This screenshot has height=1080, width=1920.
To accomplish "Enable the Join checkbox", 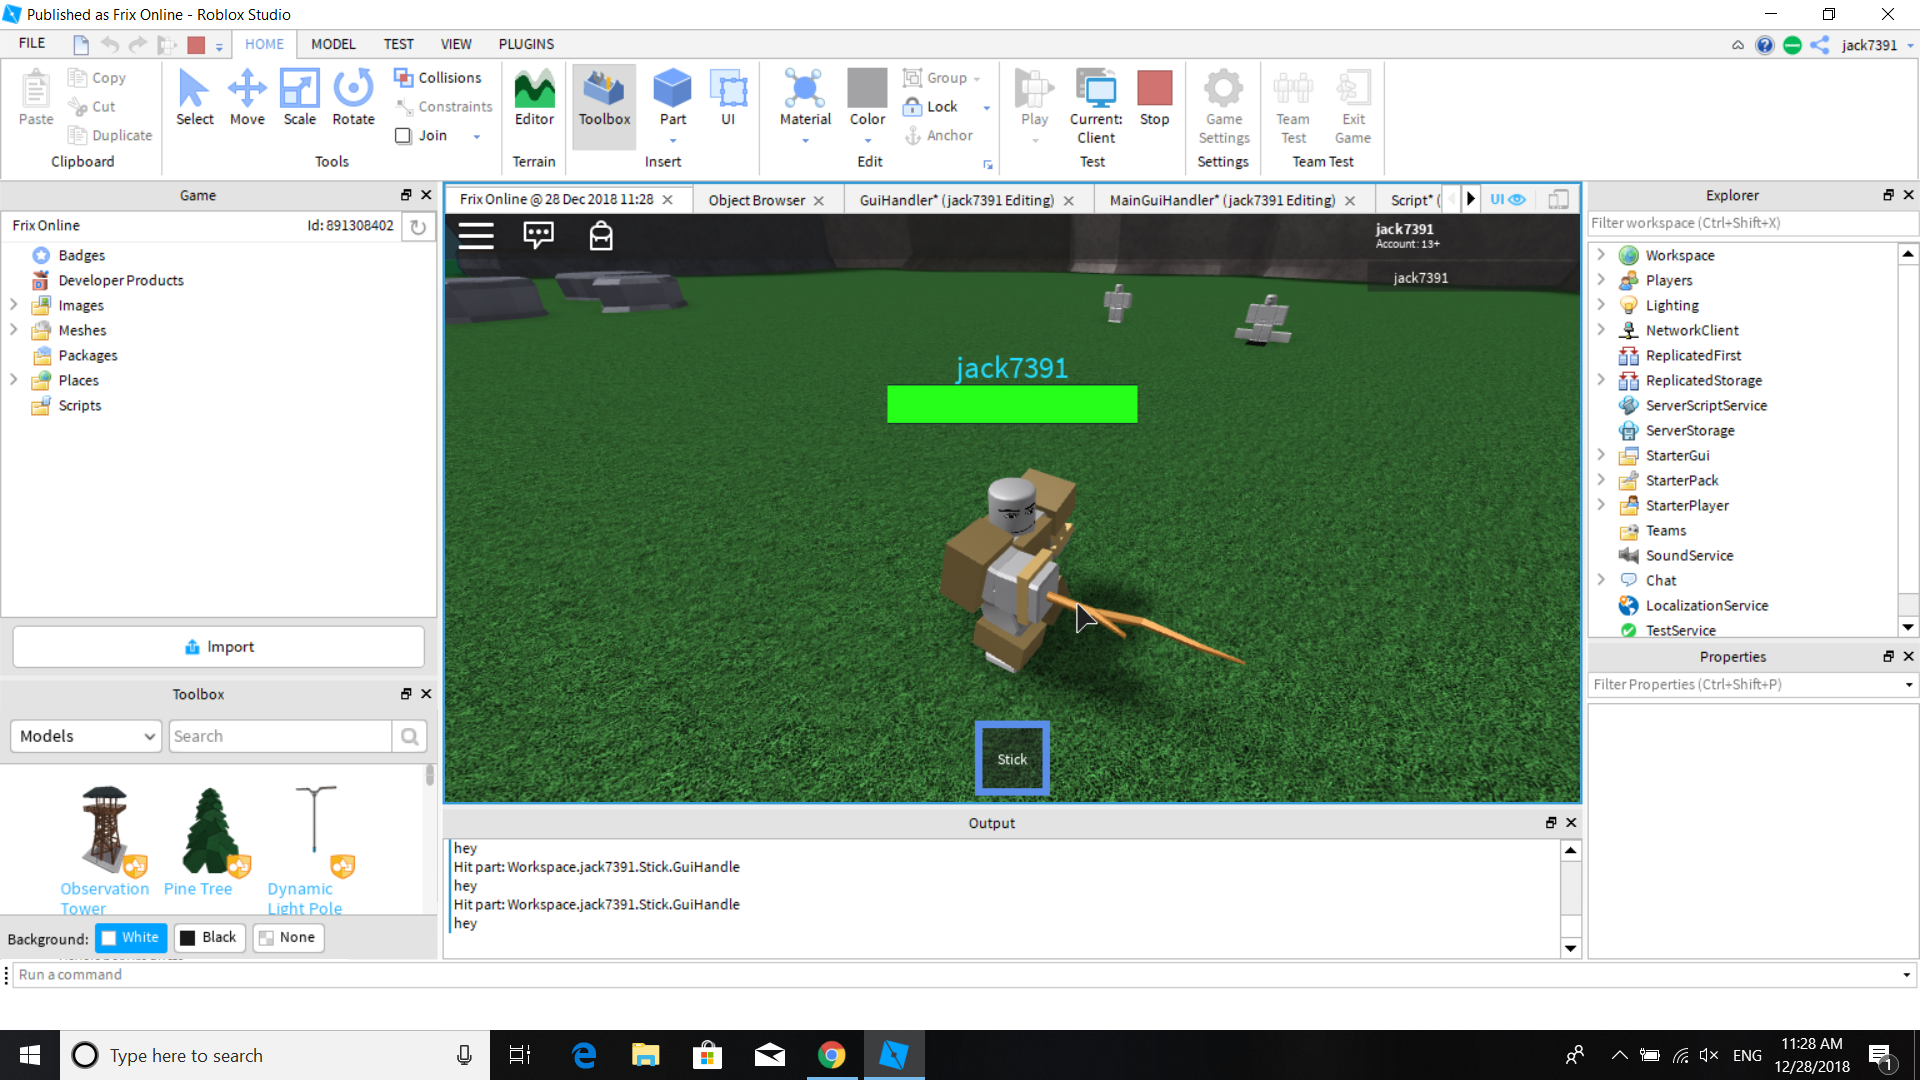I will [404, 136].
